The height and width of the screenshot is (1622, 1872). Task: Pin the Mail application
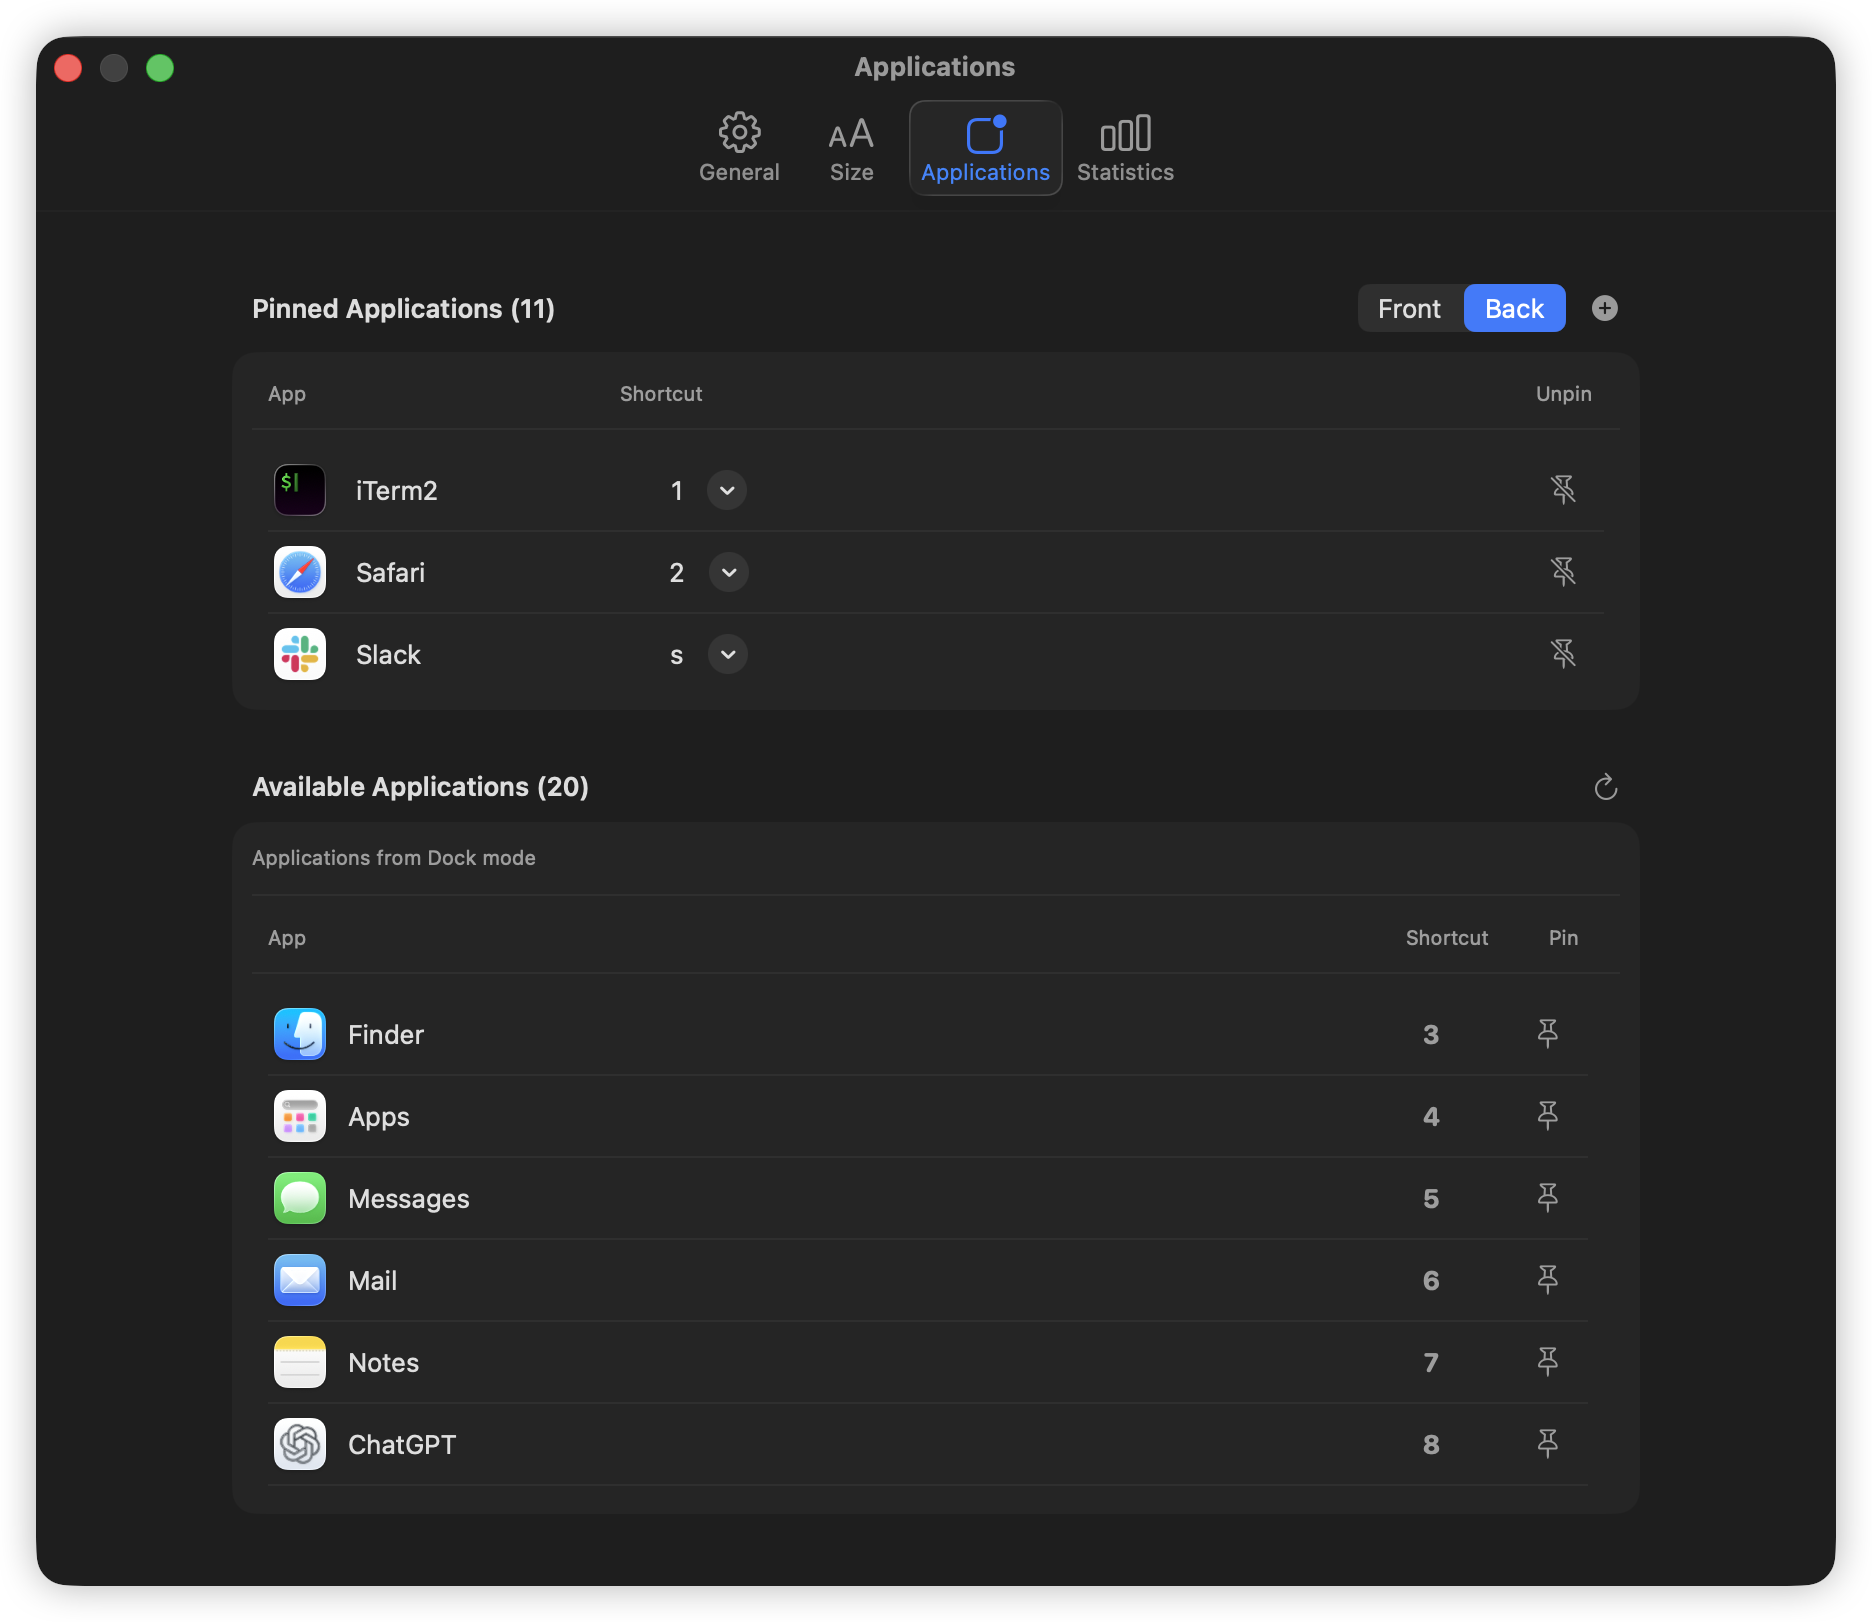coord(1547,1280)
